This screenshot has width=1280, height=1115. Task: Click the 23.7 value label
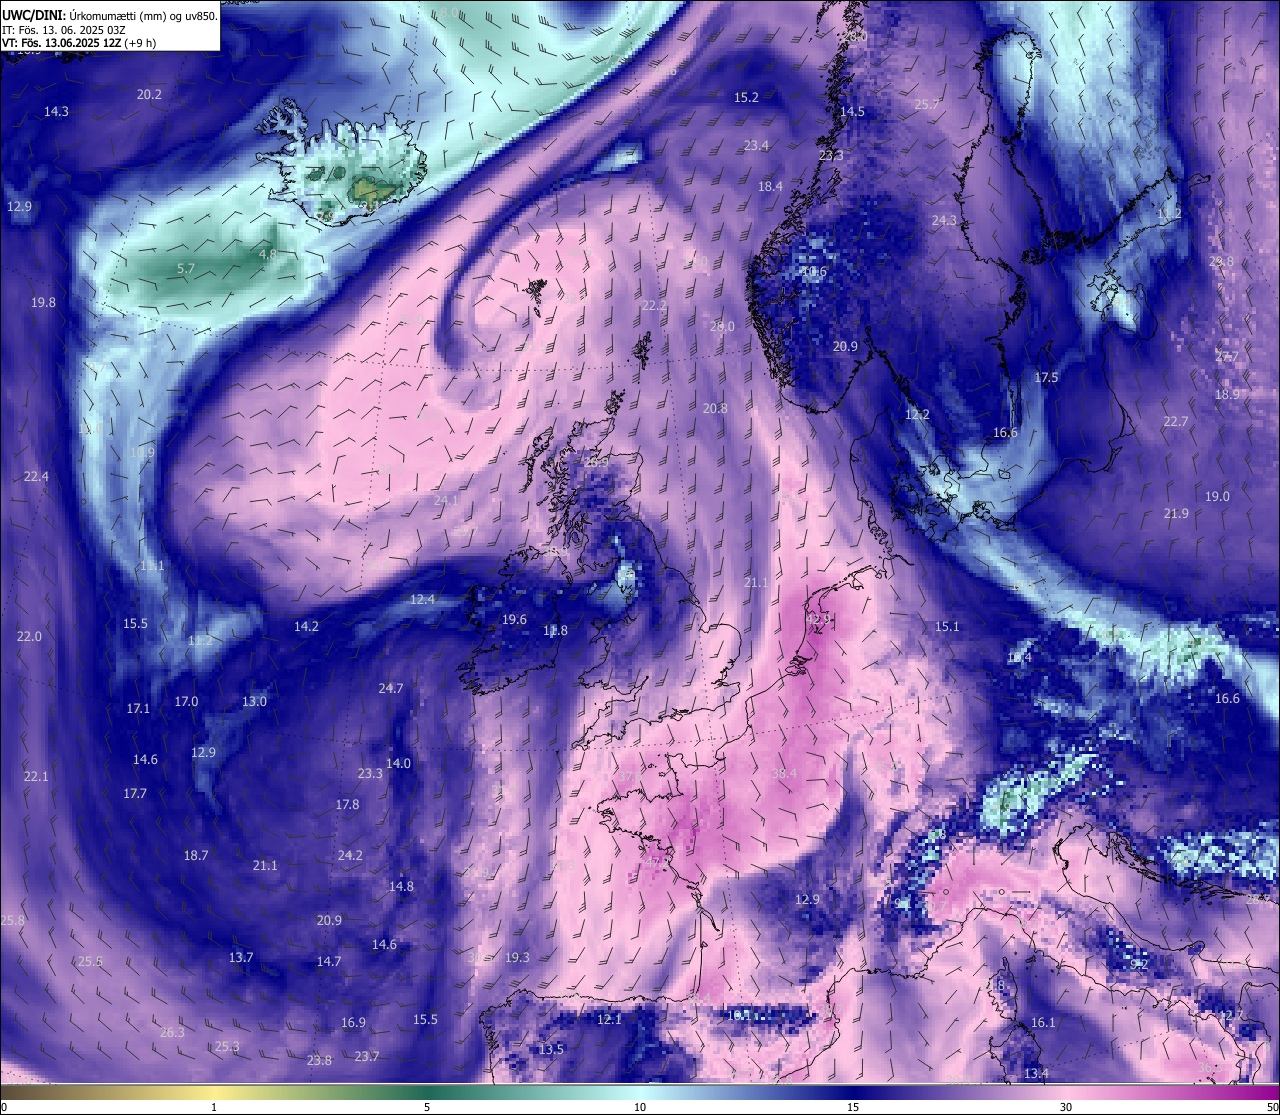point(367,1056)
